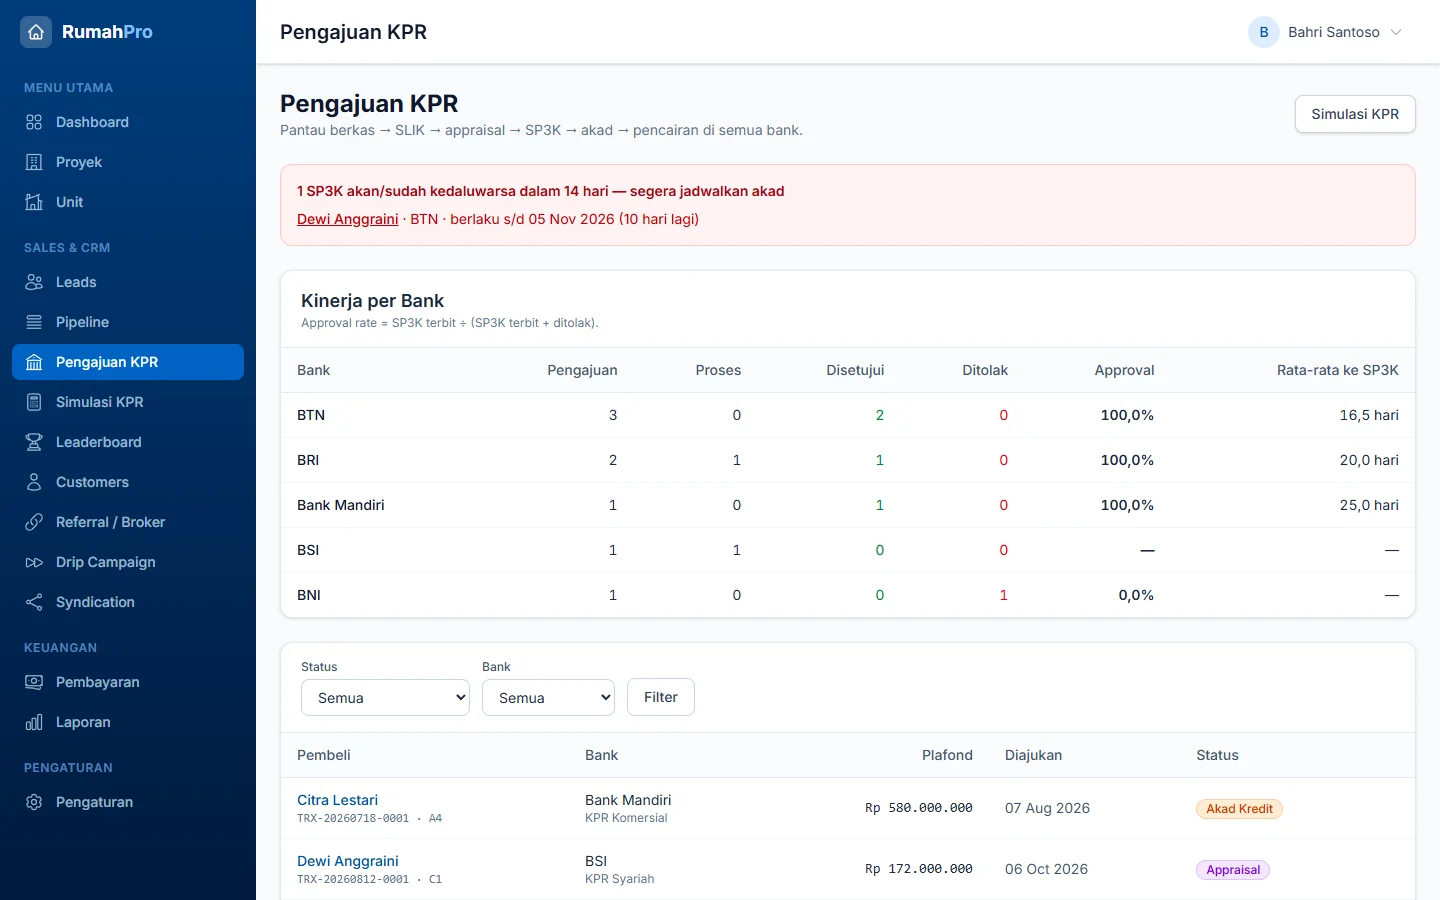Click the Bank Mandiri name in Kinerja table
1440x900 pixels.
[x=341, y=505]
